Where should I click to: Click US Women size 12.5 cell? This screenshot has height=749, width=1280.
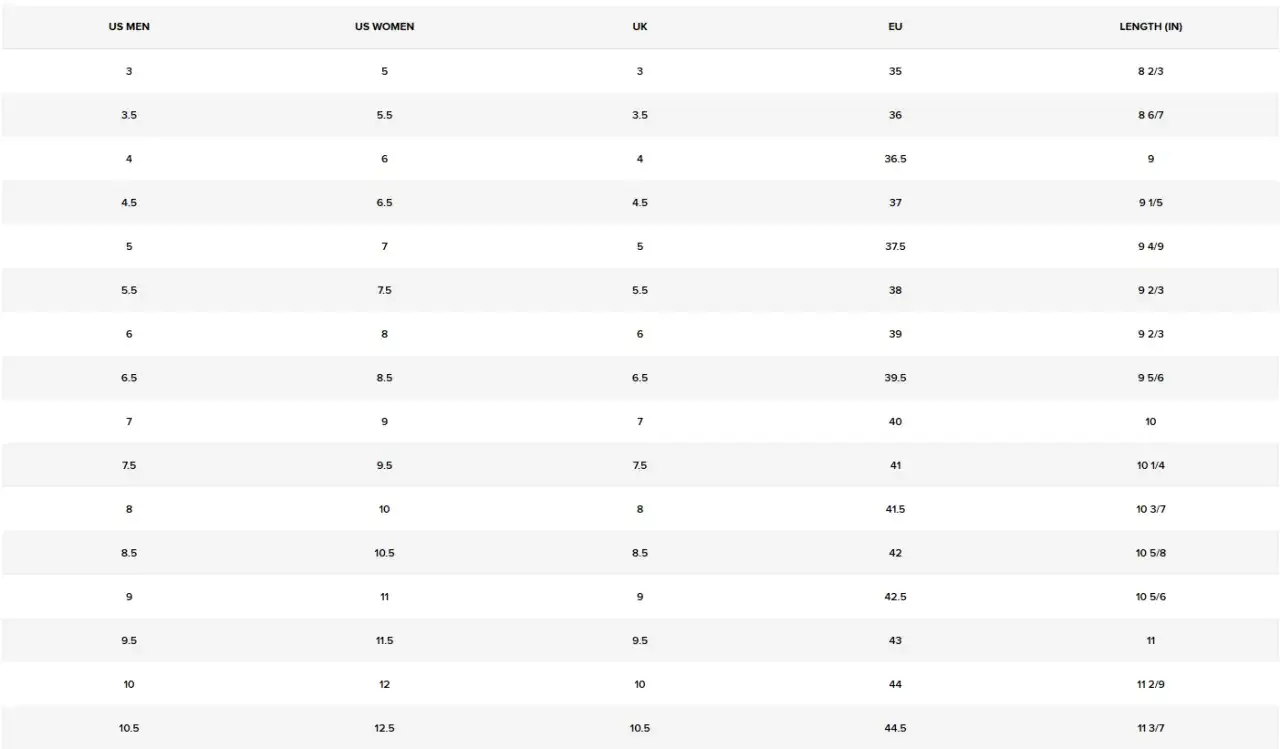pyautogui.click(x=384, y=728)
